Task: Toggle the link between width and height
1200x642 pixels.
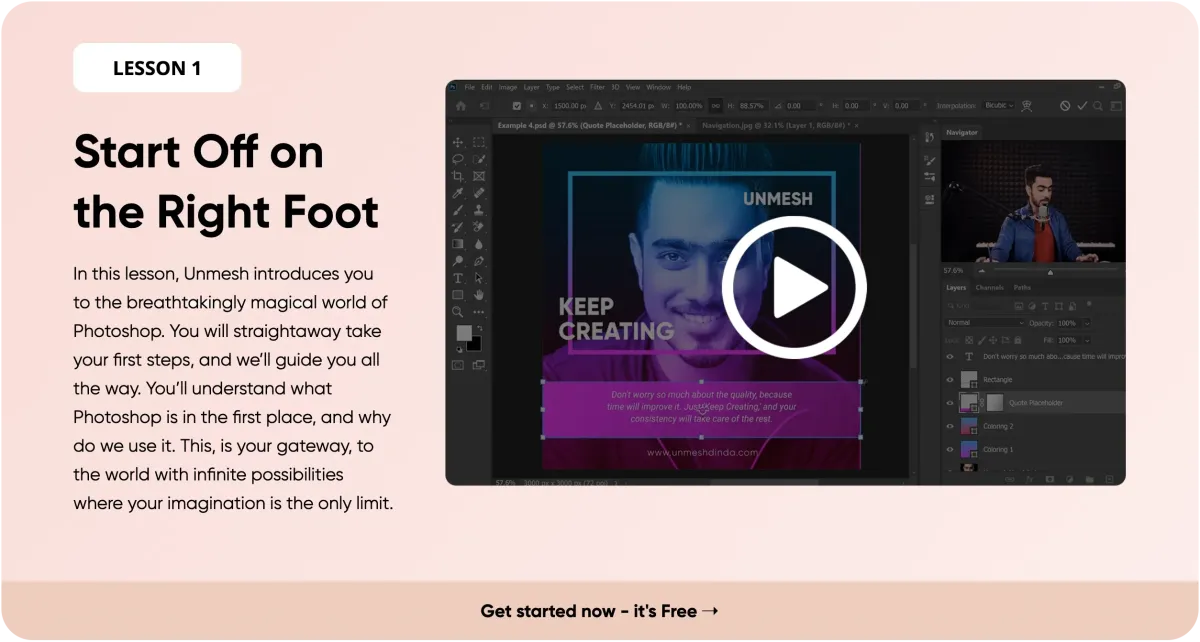Action: click(x=716, y=105)
